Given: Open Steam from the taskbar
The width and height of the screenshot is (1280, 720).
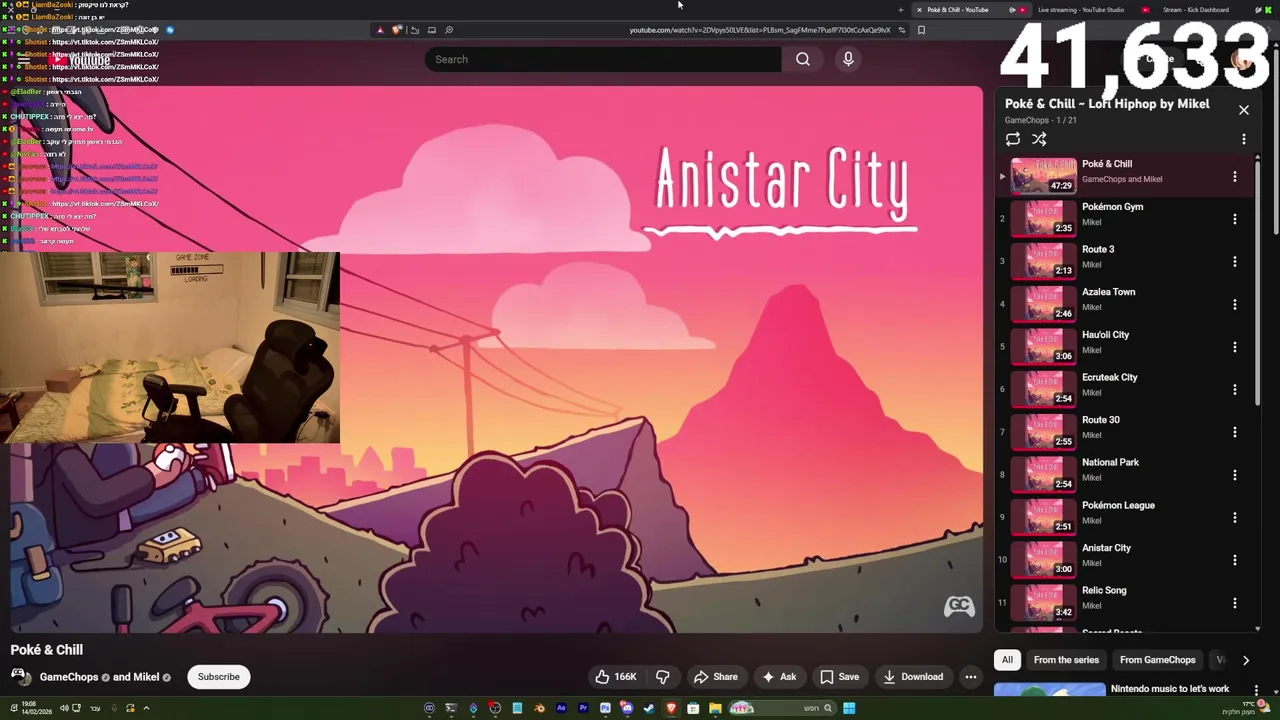Looking at the screenshot, I should pos(649,708).
